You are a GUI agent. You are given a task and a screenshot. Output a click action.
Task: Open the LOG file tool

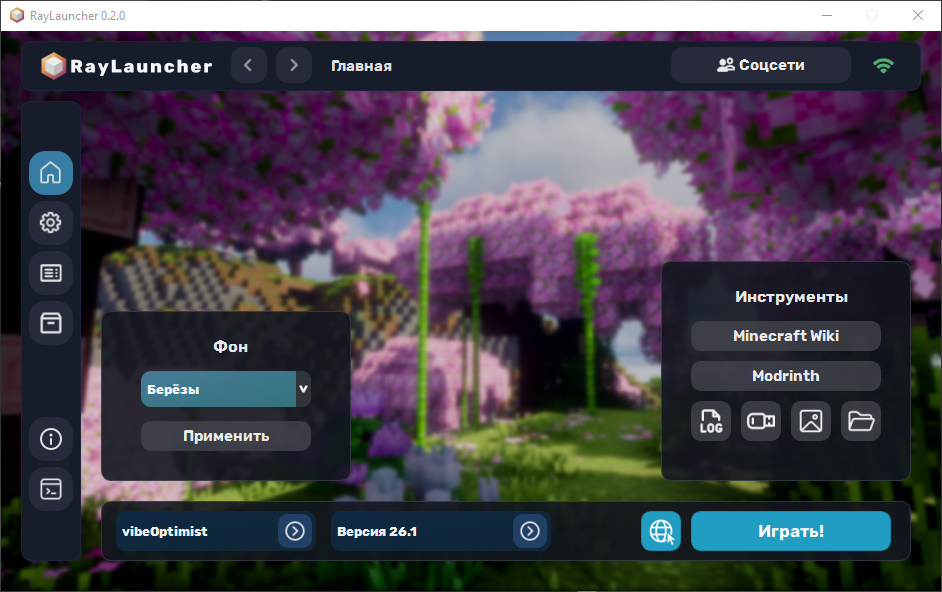711,421
